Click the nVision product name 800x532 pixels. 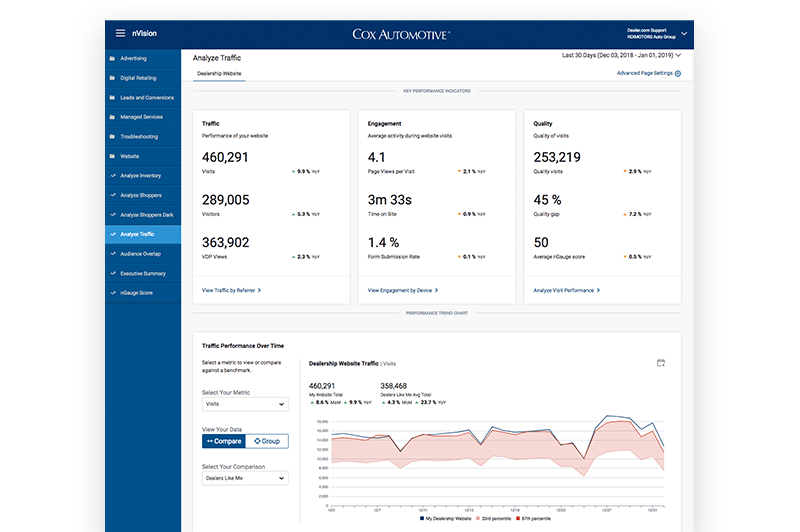point(144,33)
